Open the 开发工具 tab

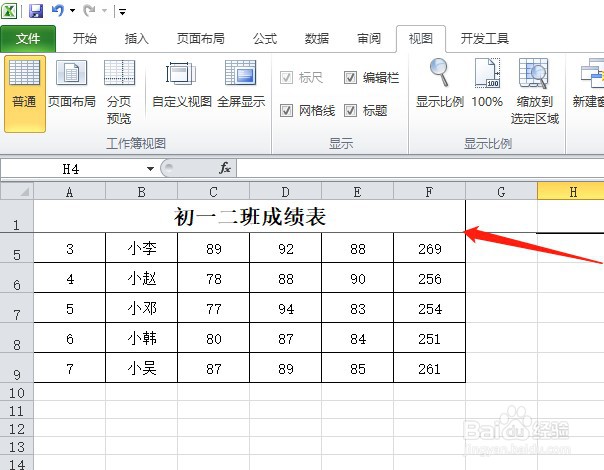click(485, 39)
